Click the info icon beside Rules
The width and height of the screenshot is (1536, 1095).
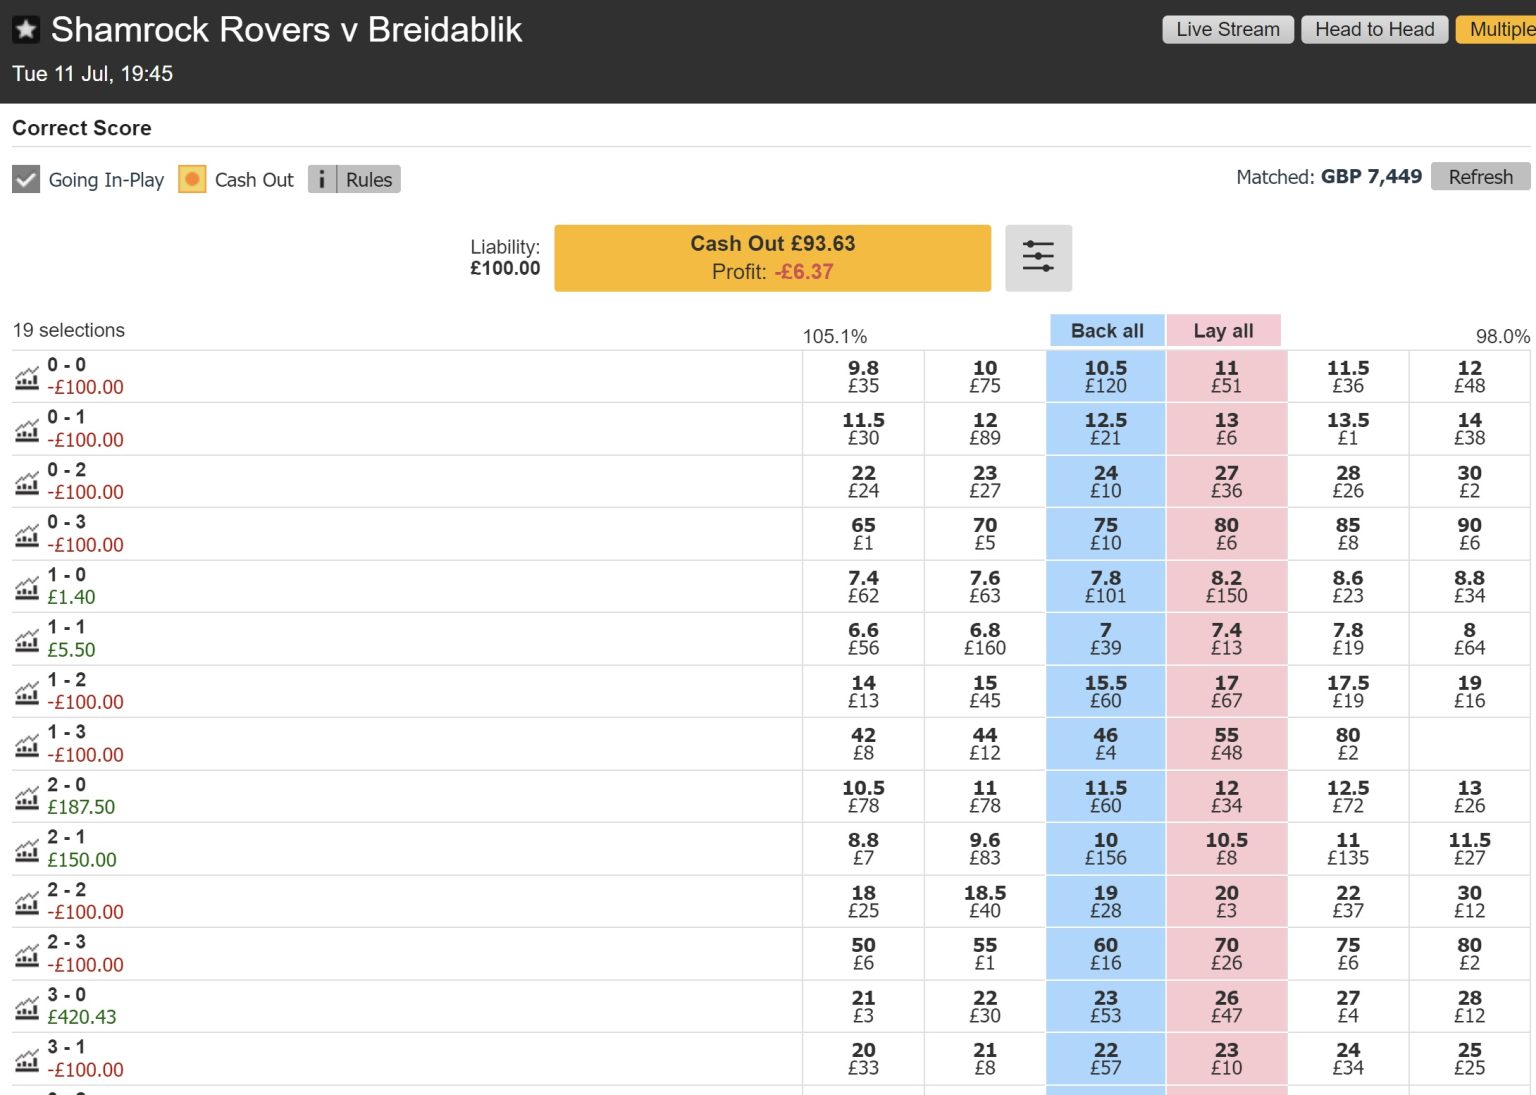tap(321, 178)
